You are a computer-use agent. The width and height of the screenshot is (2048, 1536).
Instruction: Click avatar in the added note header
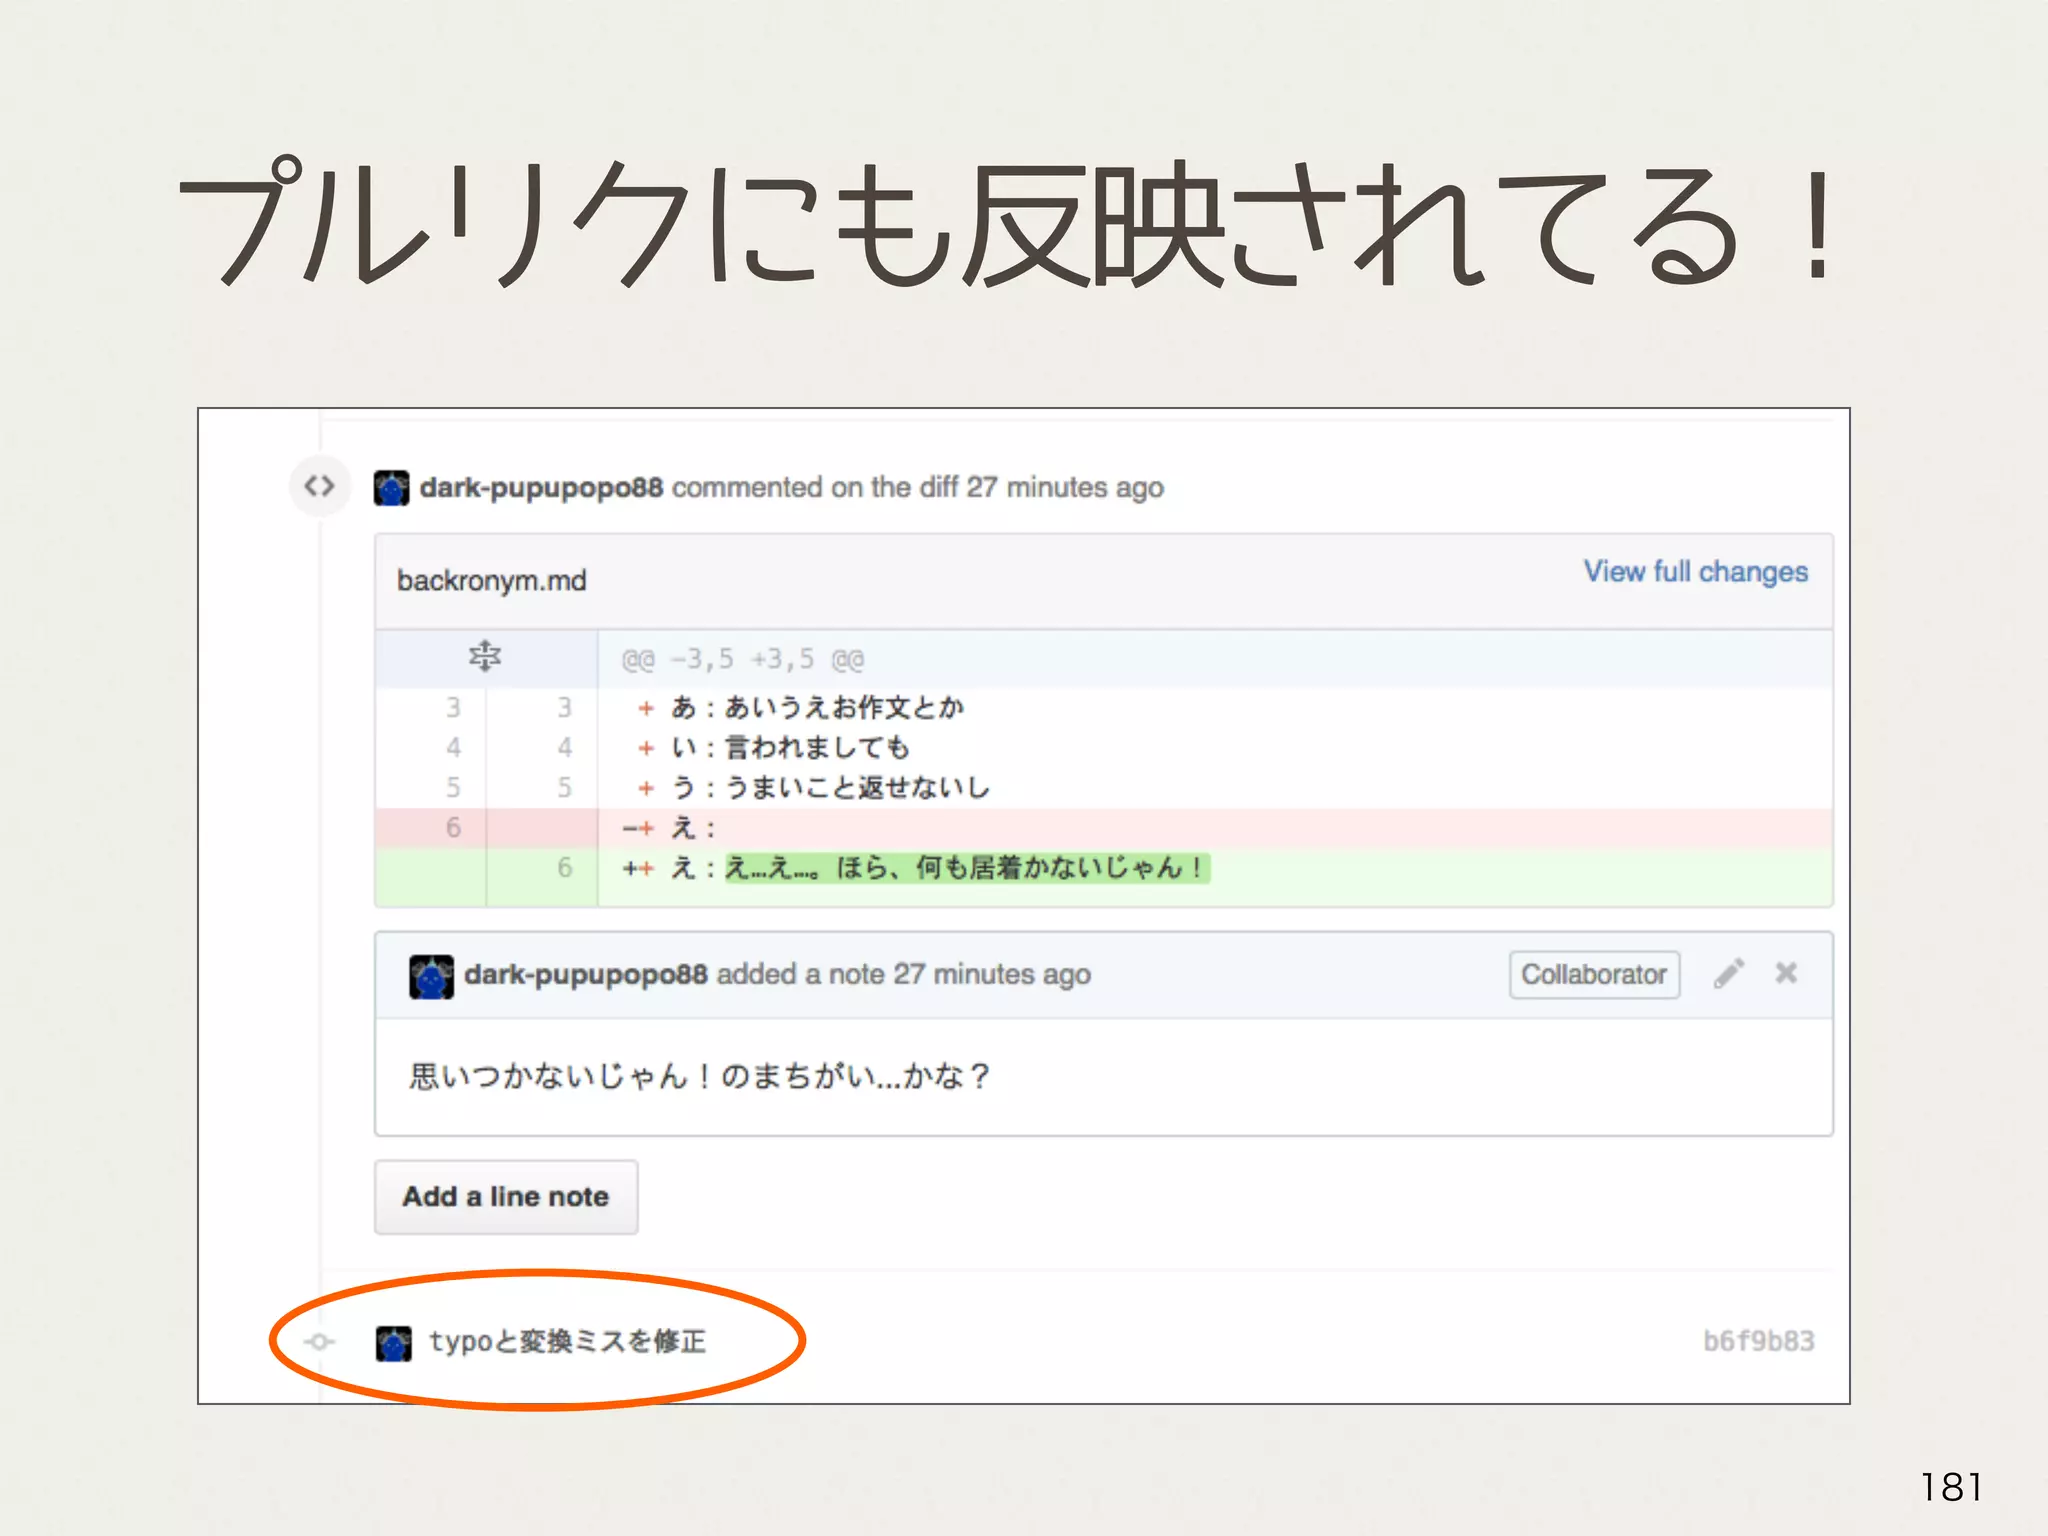431,976
